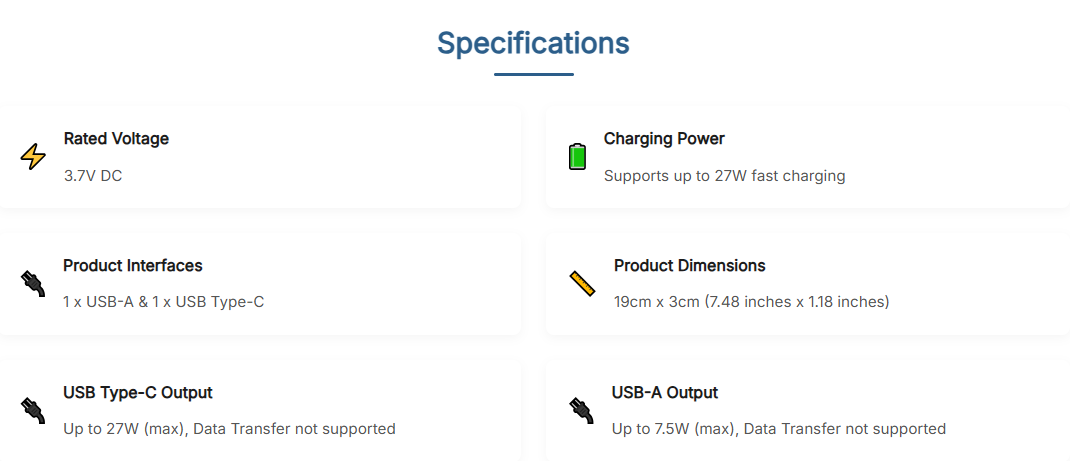Select the Product Dimensions title
The image size is (1070, 461).
(689, 266)
